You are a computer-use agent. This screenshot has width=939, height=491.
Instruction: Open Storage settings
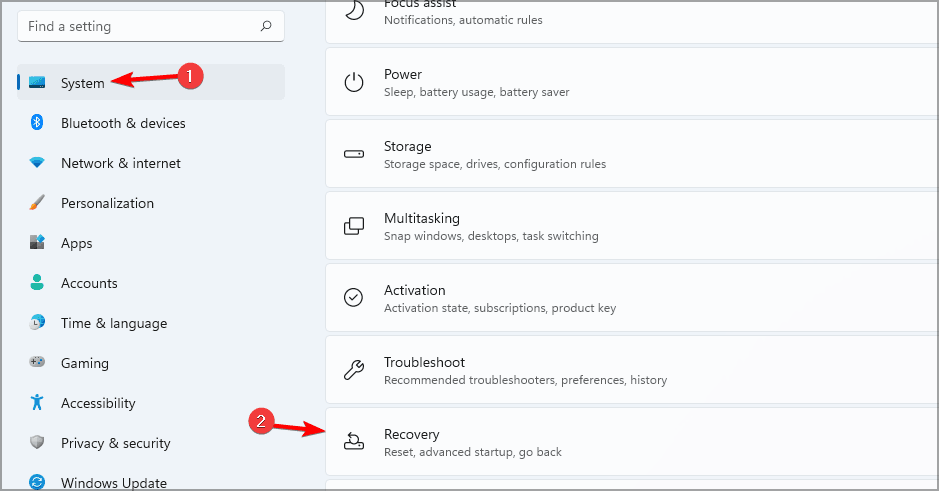pyautogui.click(x=630, y=154)
